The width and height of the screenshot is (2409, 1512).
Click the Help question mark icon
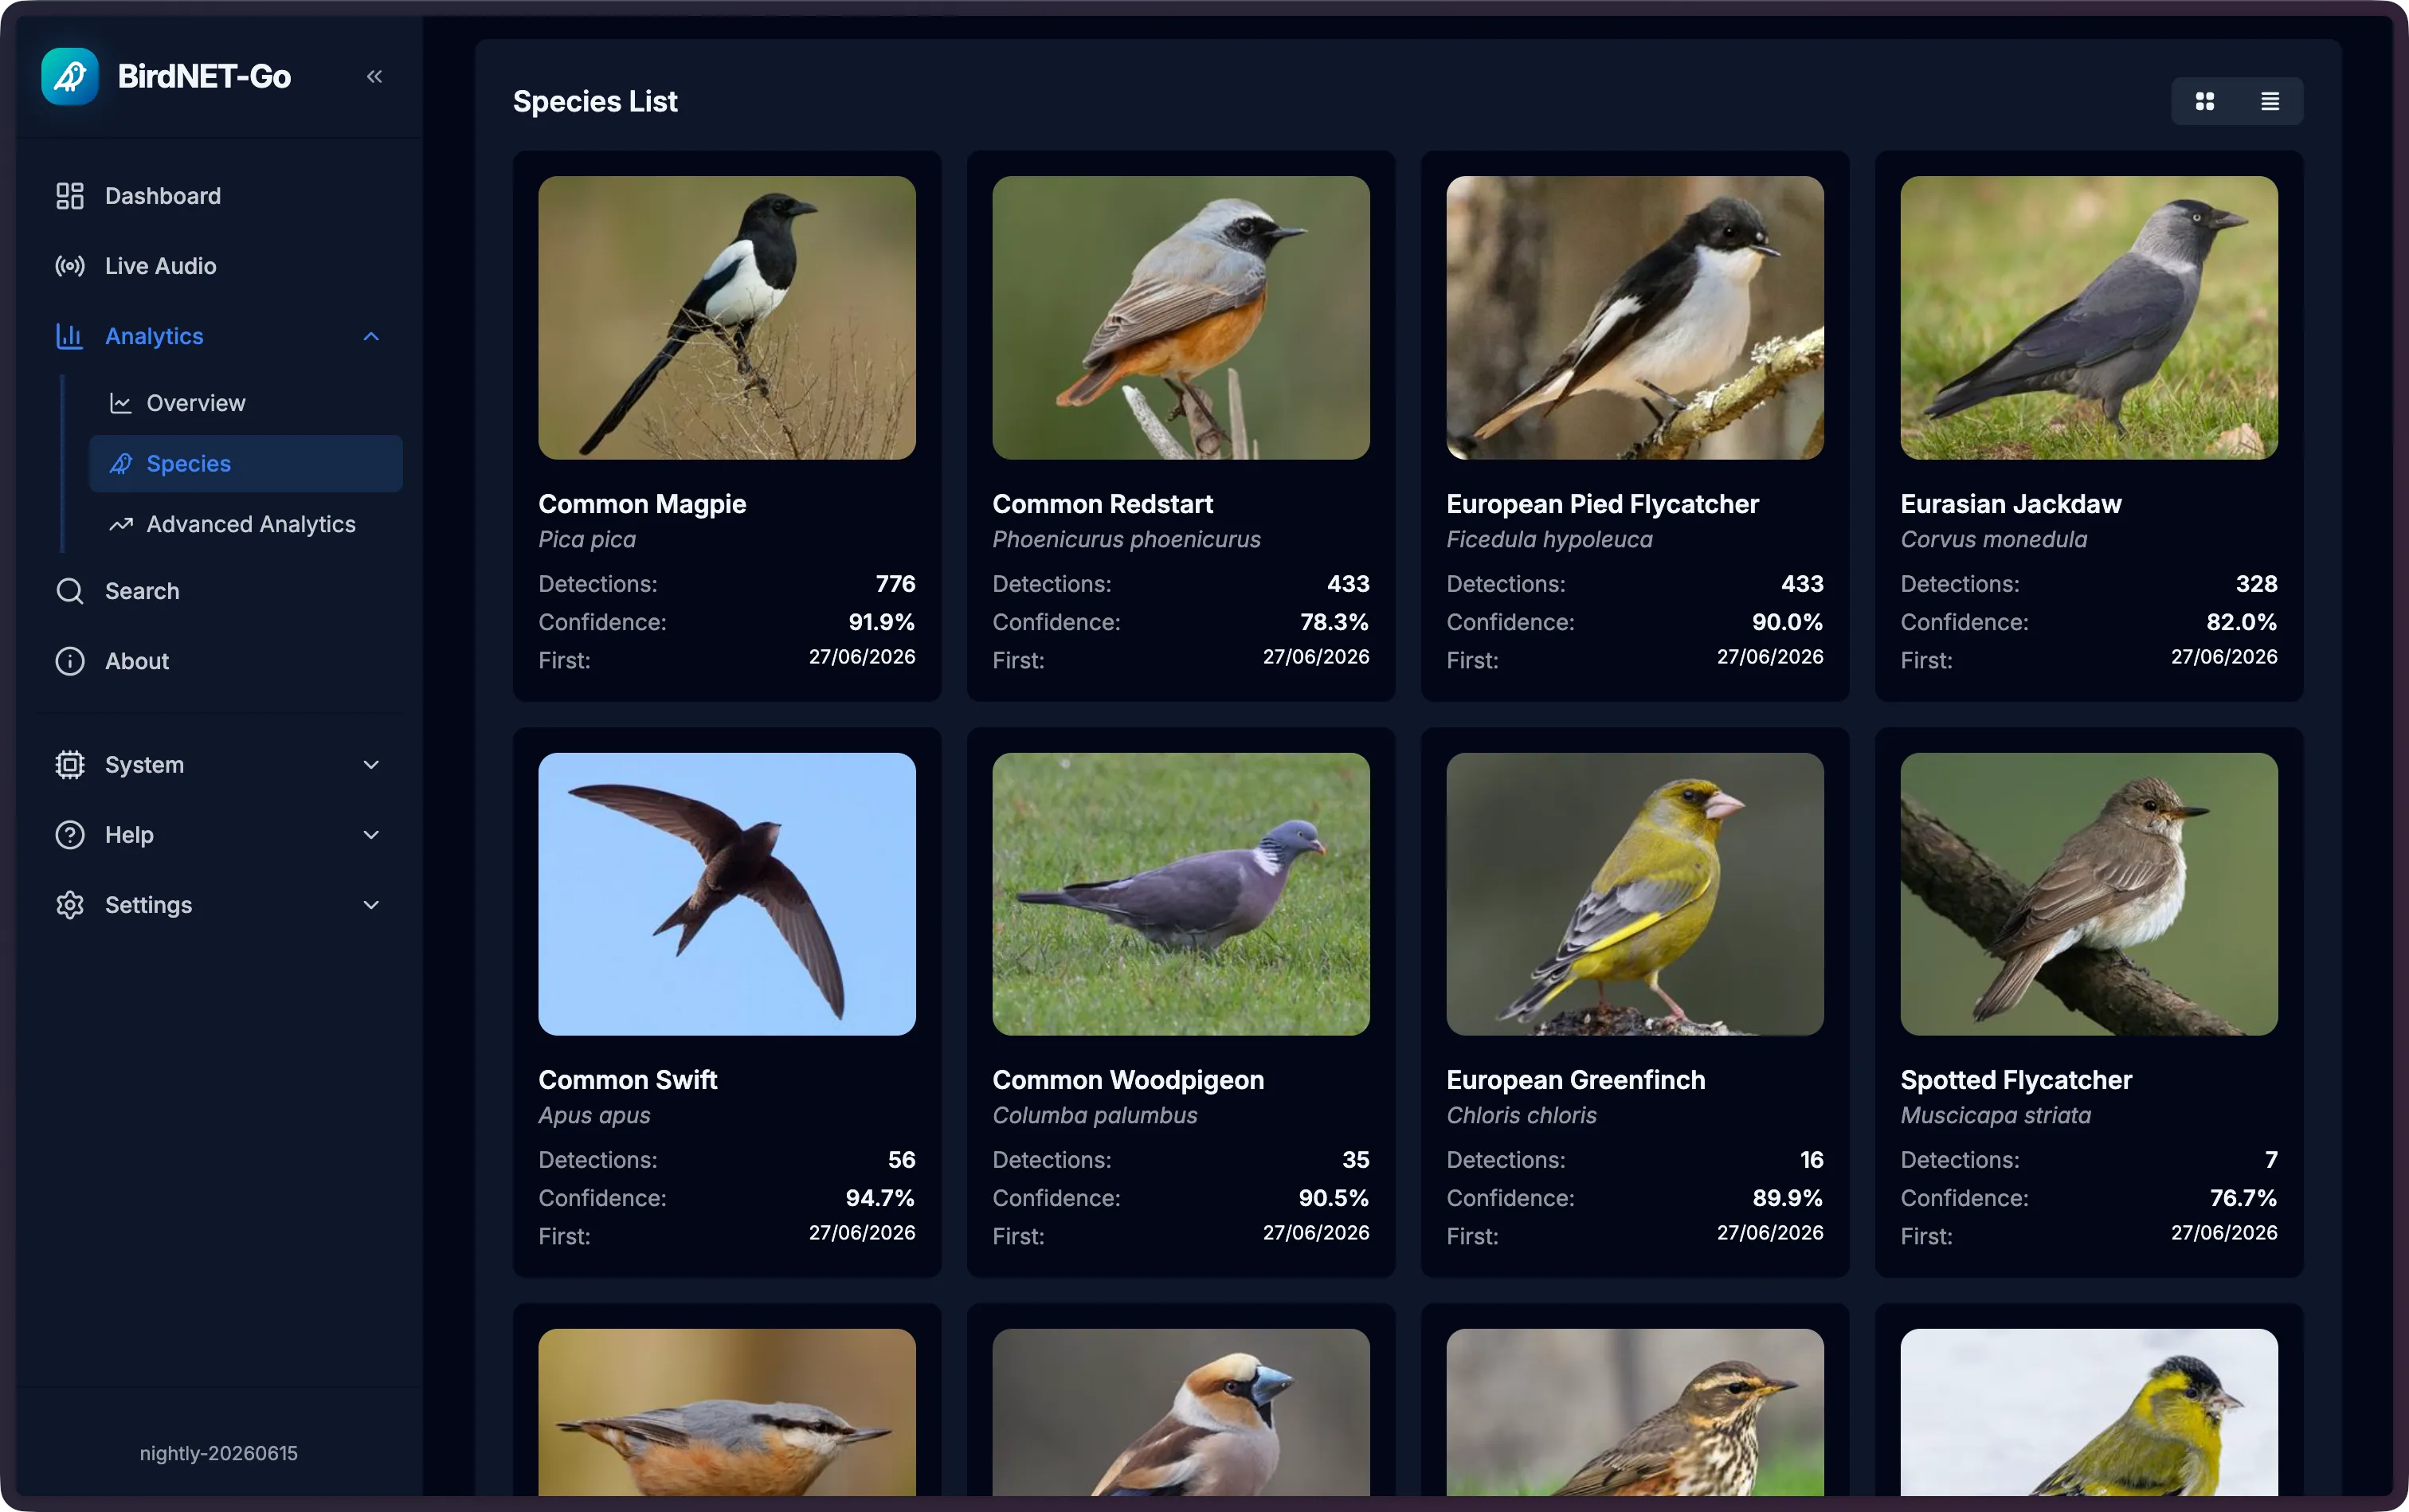pos(69,835)
